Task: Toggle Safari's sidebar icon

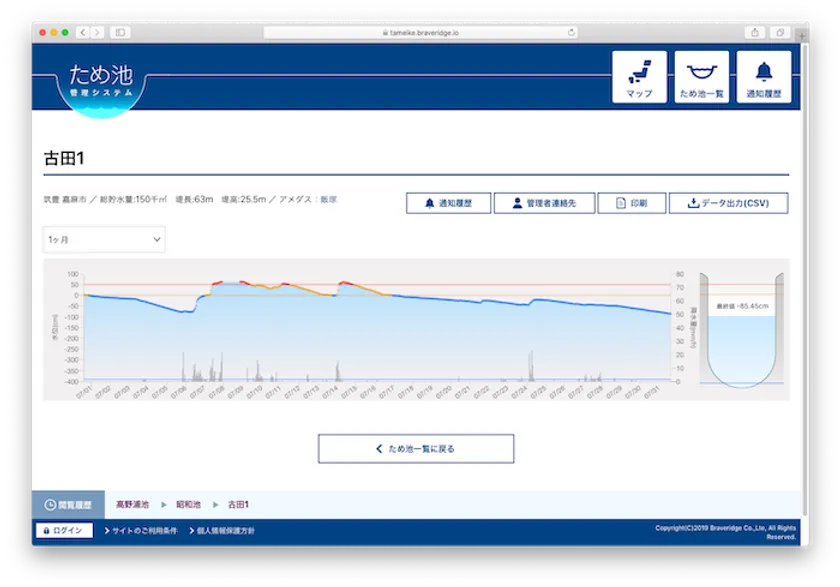Action: [120, 32]
